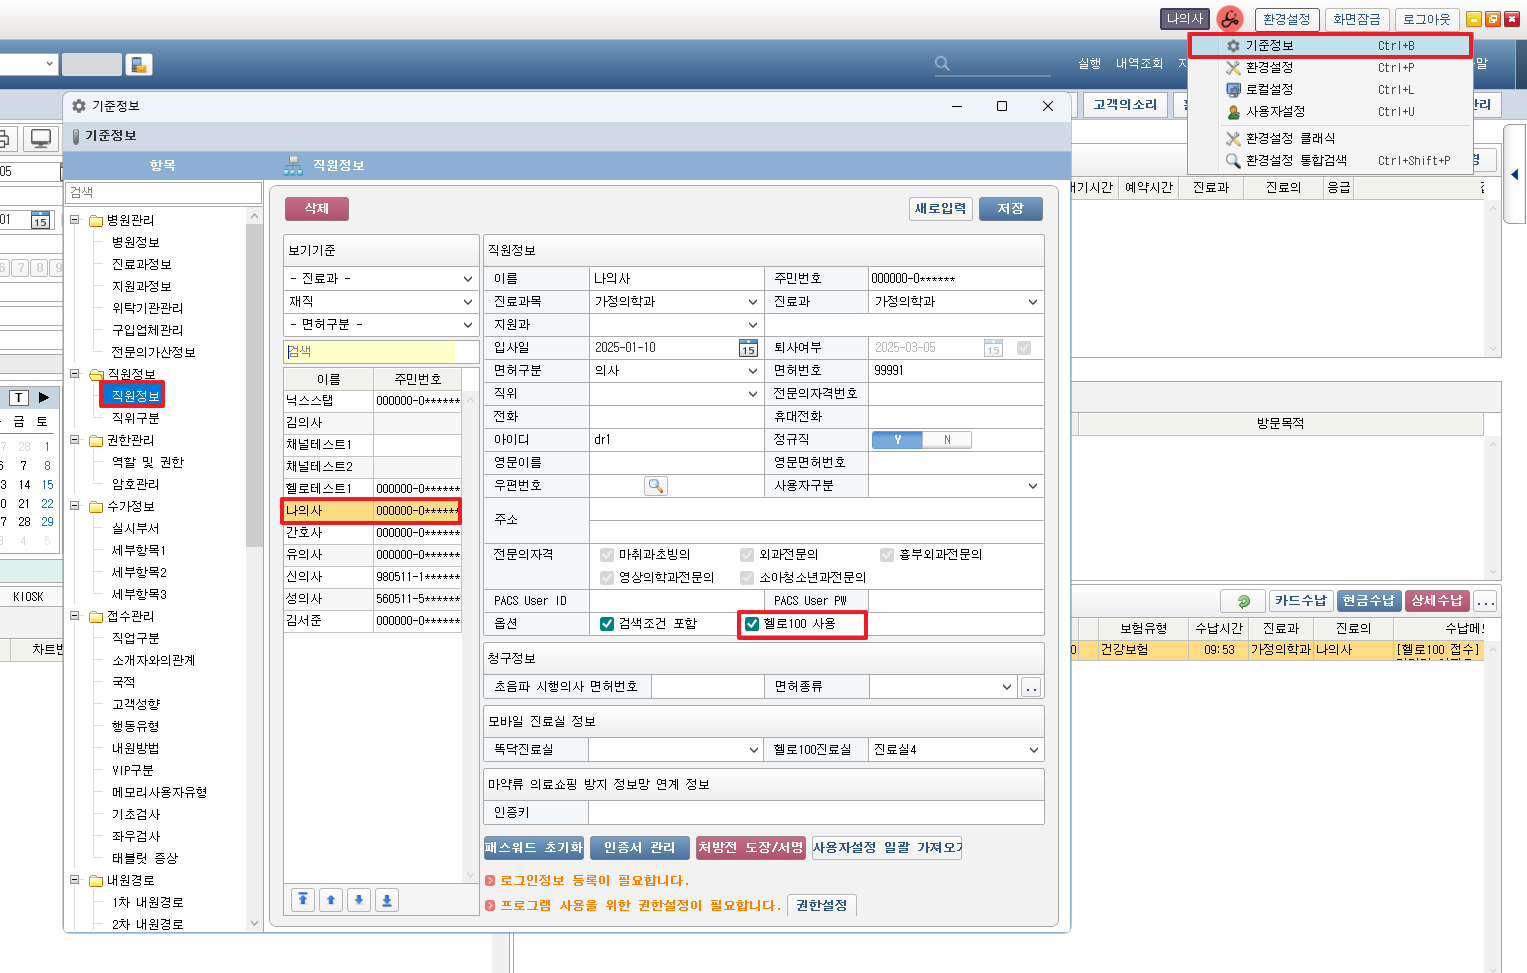Image resolution: width=1527 pixels, height=973 pixels.
Task: Click the 패스워드 초기화 button
Action: tap(534, 848)
